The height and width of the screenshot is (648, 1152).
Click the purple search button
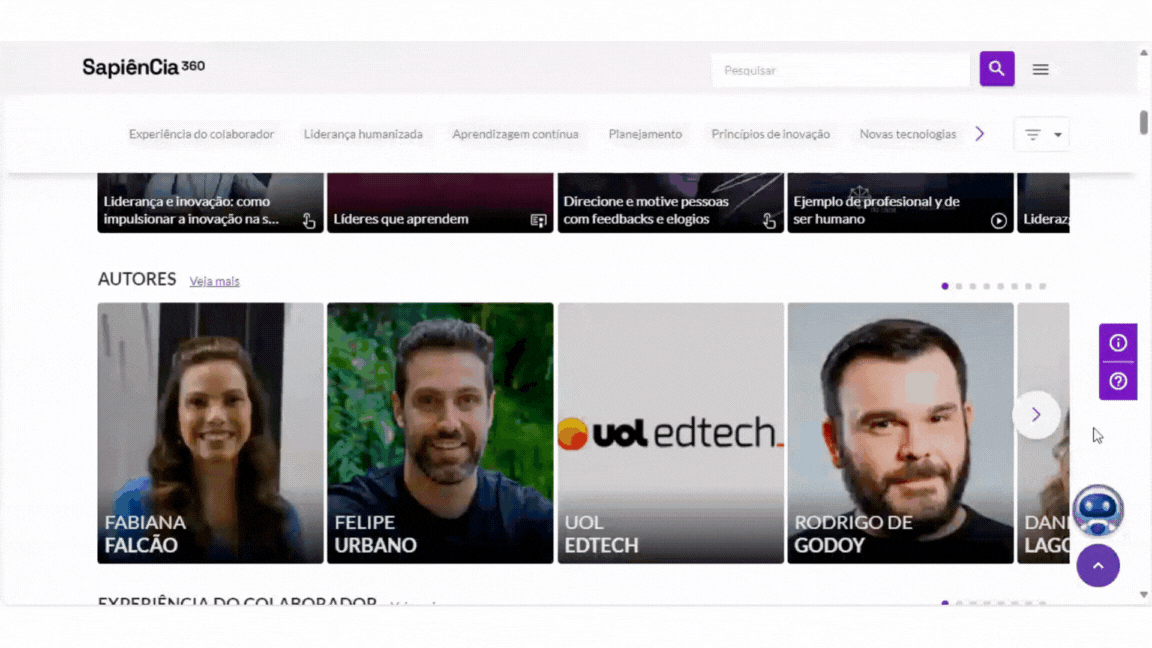pos(996,68)
